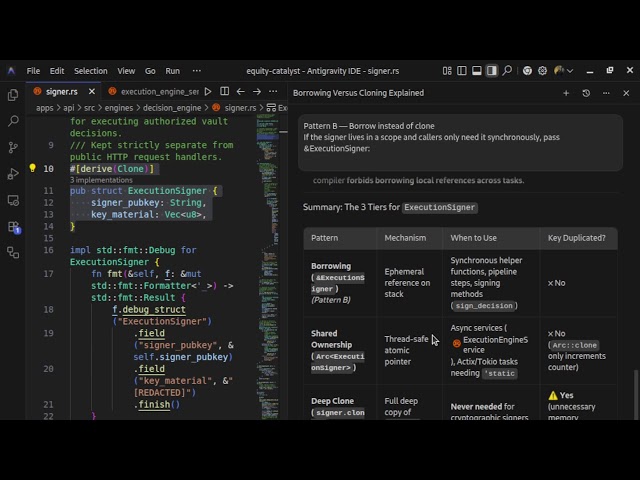Navigate forward with the right arrow
Screen dimensions: 640x480
257,91
